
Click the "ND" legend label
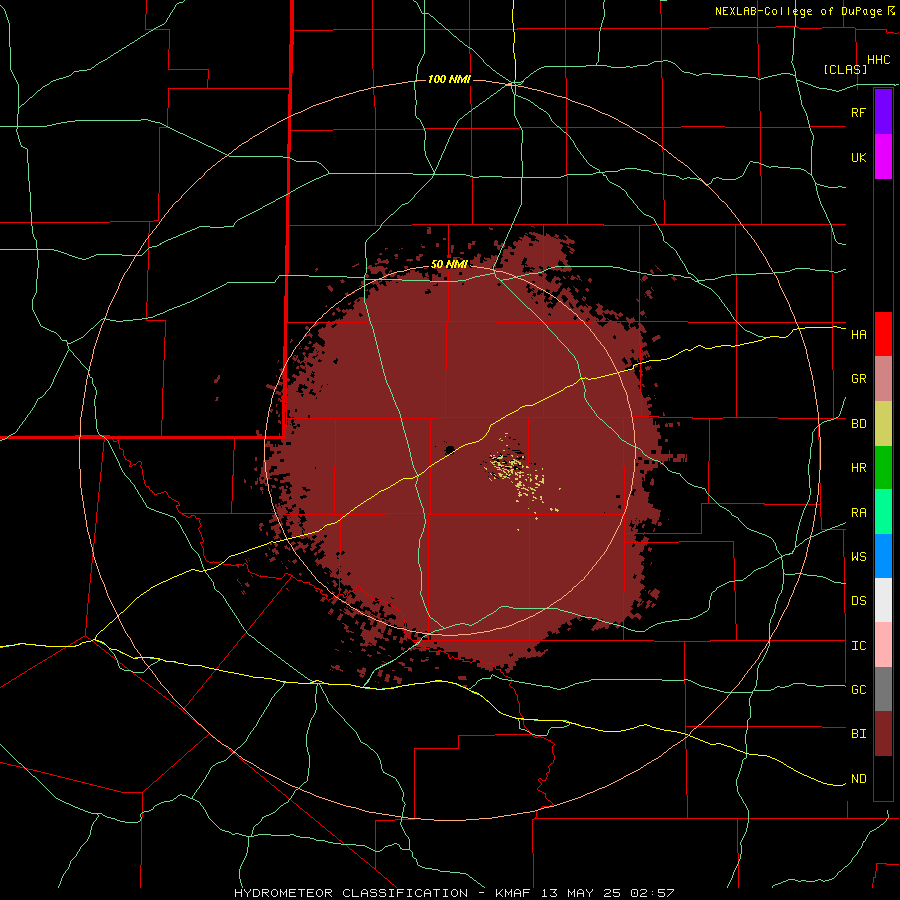tap(858, 779)
